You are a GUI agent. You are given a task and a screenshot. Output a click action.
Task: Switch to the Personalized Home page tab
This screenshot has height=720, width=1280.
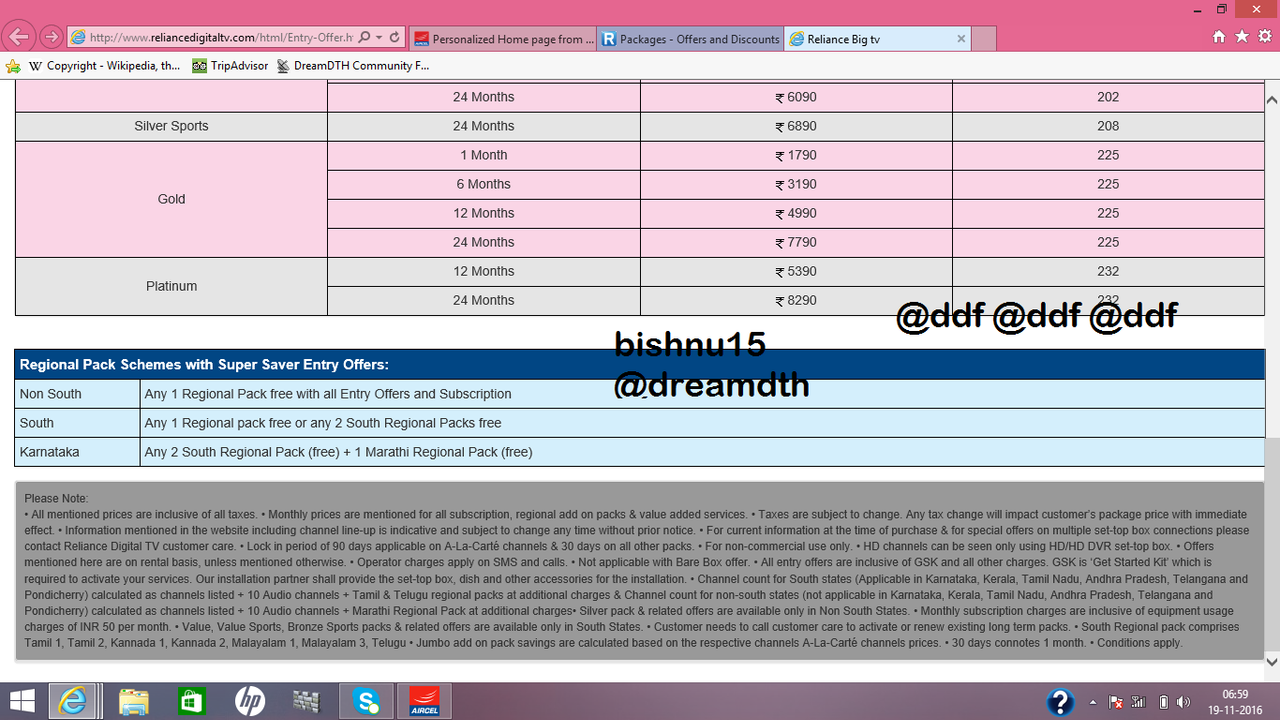[x=502, y=39]
